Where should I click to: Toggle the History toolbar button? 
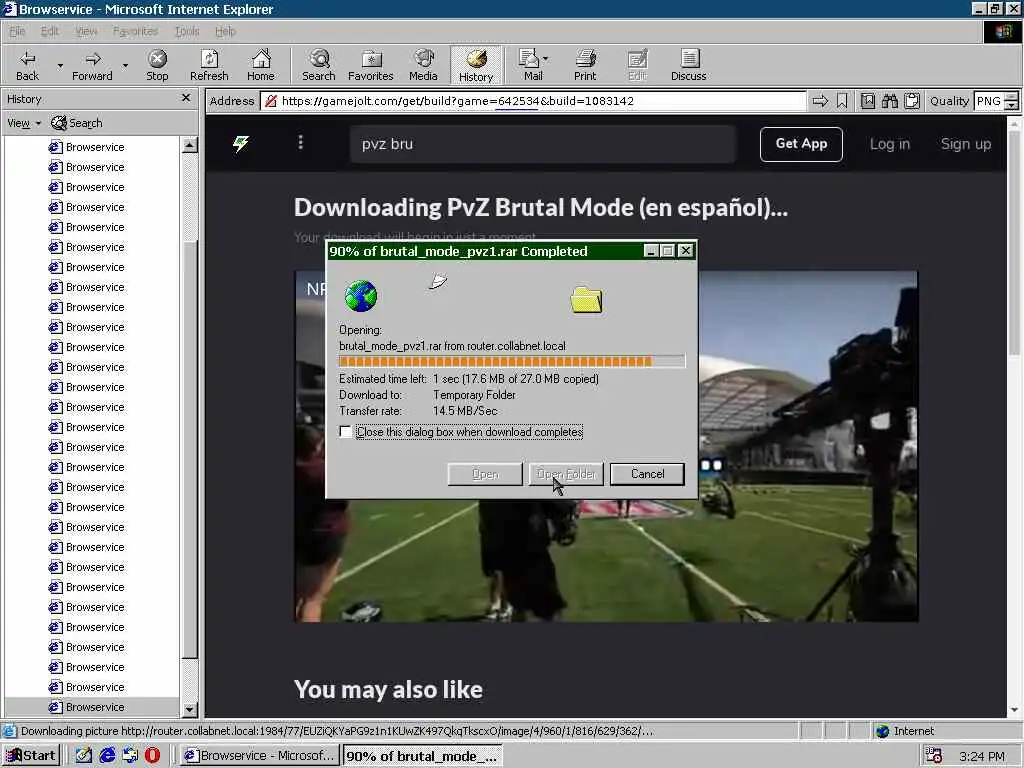476,65
